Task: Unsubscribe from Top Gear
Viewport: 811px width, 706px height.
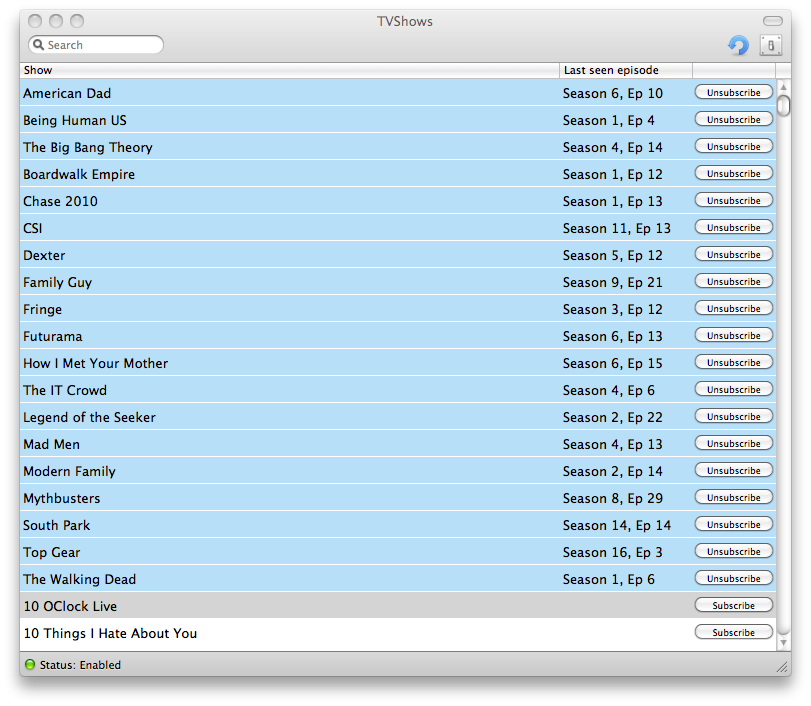Action: pyautogui.click(x=733, y=551)
